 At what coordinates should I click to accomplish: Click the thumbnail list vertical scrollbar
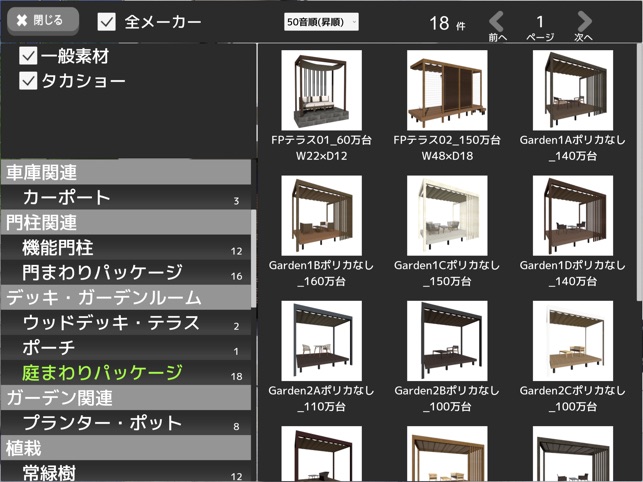[x=639, y=172]
